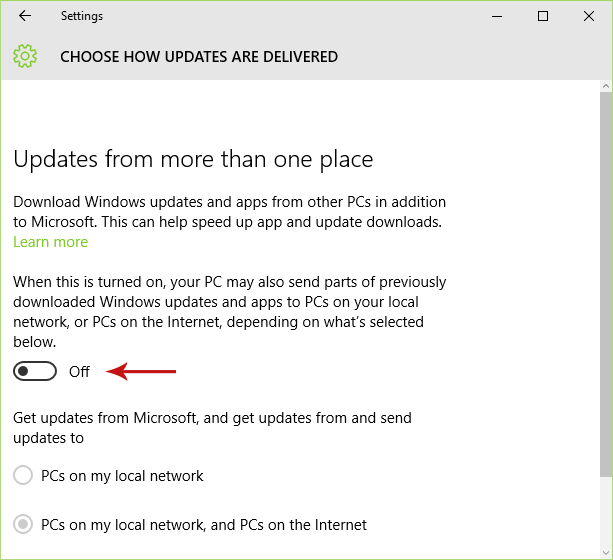The height and width of the screenshot is (560, 613).
Task: Turn on the update sharing toggle switch
Action: (36, 372)
